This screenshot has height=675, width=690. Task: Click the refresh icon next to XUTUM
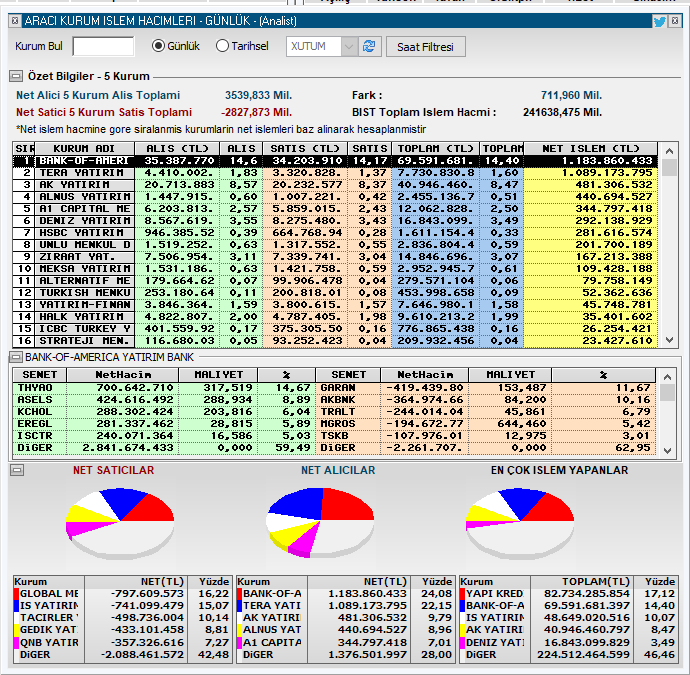click(369, 46)
